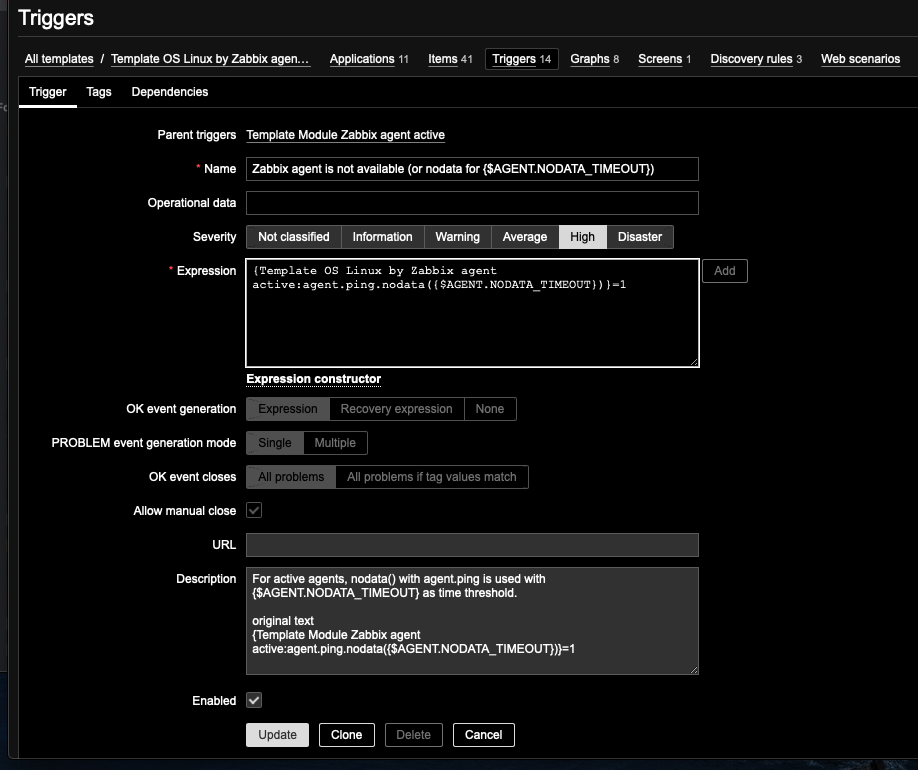The image size is (918, 770).
Task: Cancel trigger editing
Action: pos(483,735)
